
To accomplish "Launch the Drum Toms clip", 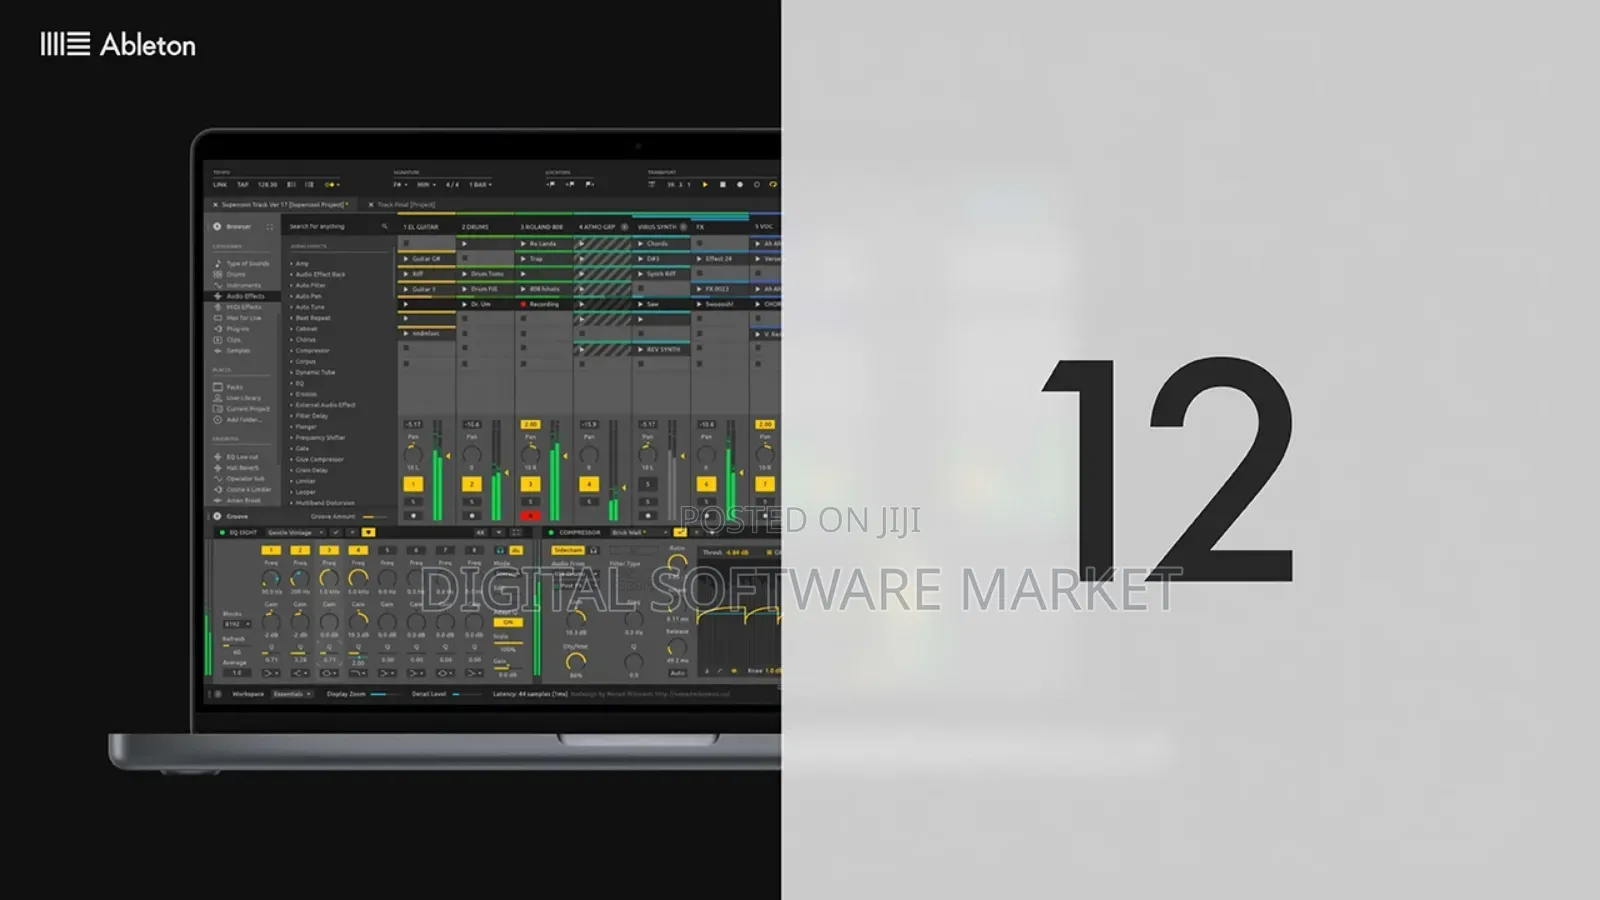I will 465,274.
